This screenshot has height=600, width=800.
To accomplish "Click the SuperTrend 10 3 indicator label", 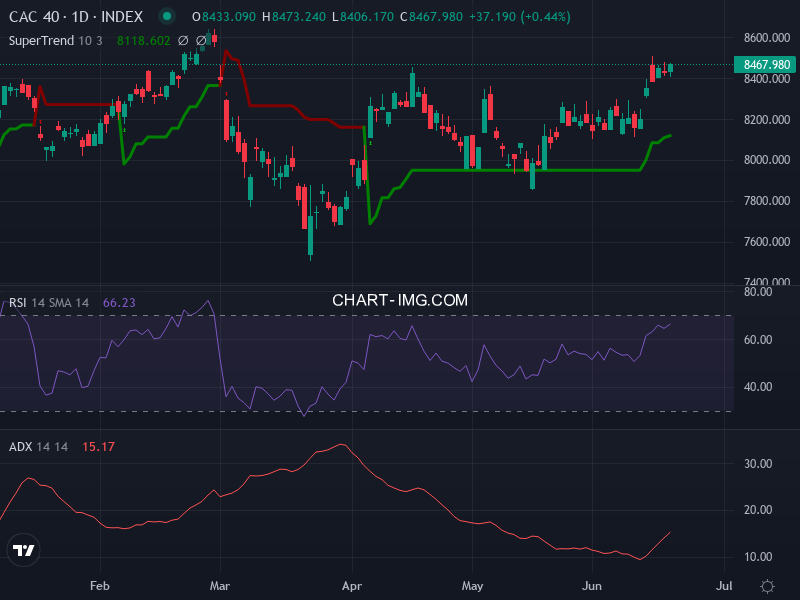I will (x=56, y=41).
